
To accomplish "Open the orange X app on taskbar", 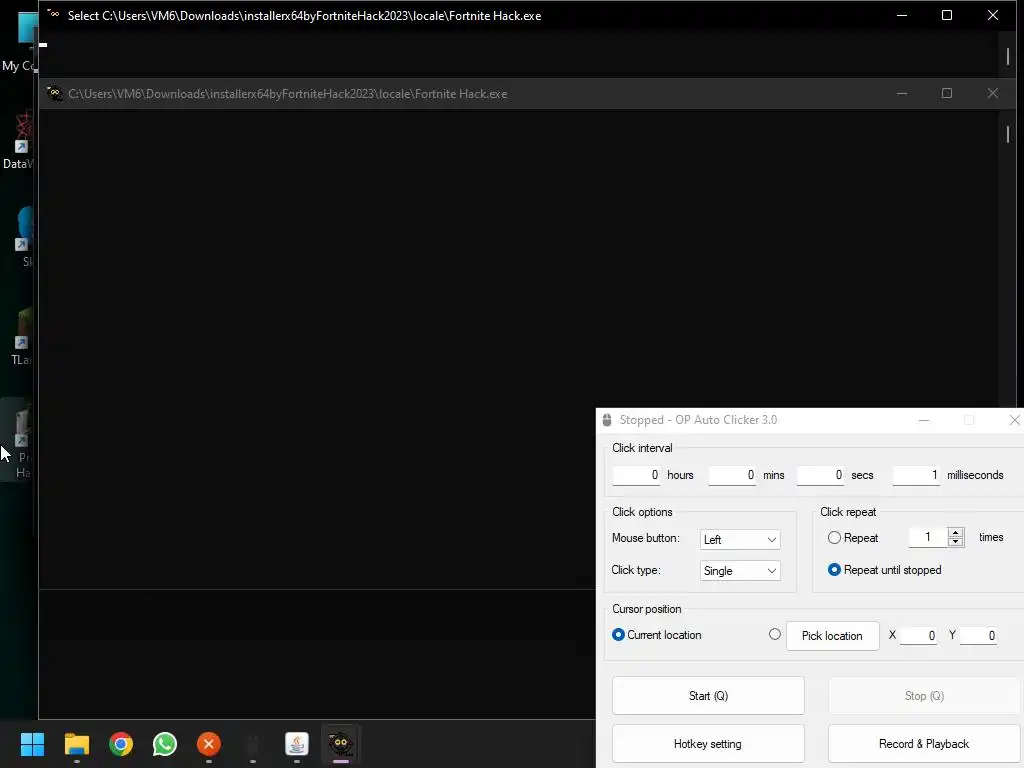I will tap(209, 744).
